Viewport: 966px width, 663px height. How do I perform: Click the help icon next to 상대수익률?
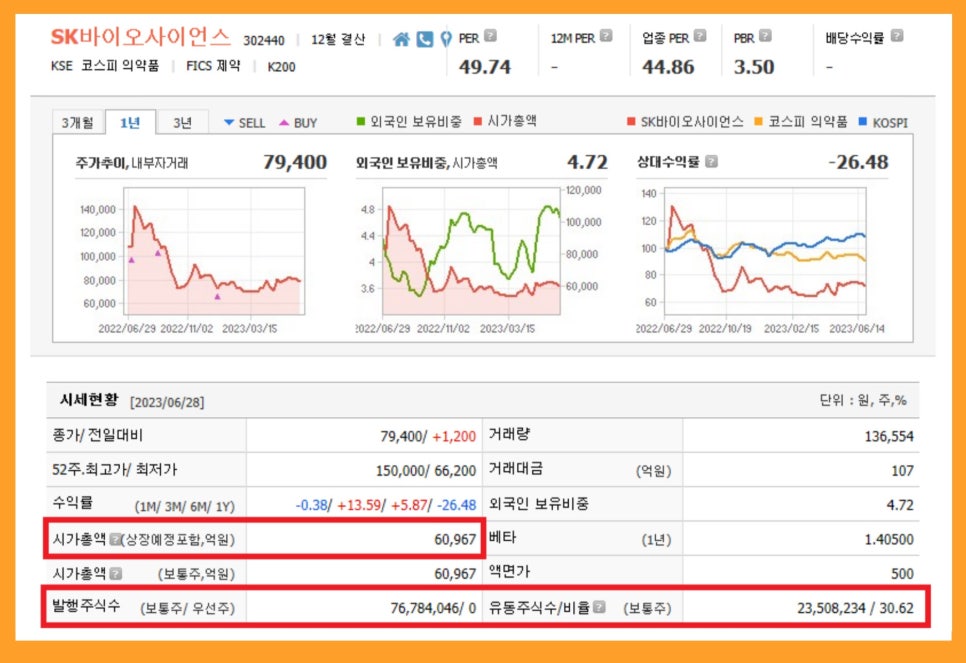pos(711,161)
